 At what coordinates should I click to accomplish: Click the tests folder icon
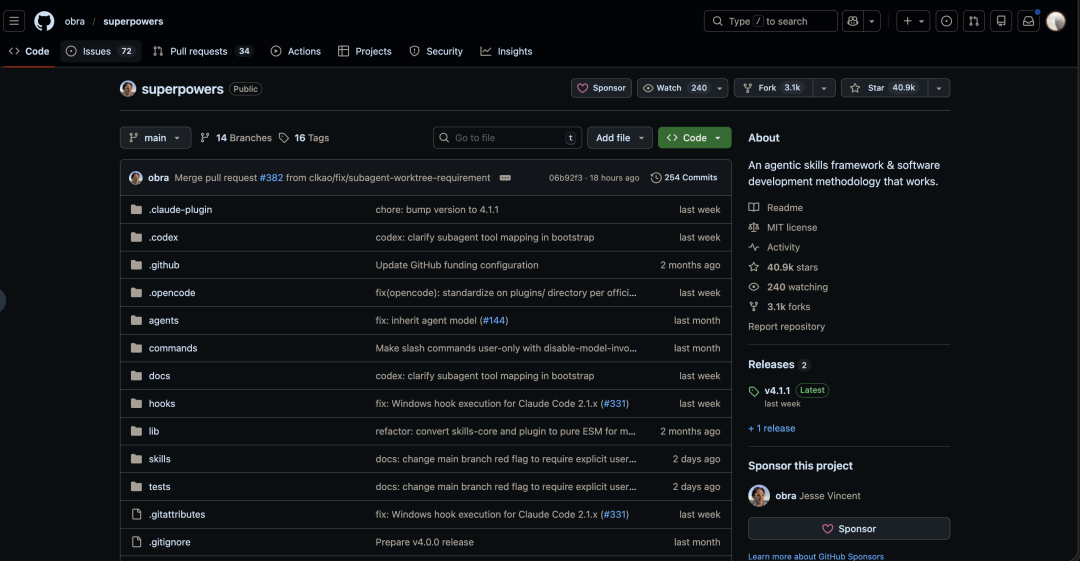coord(136,487)
